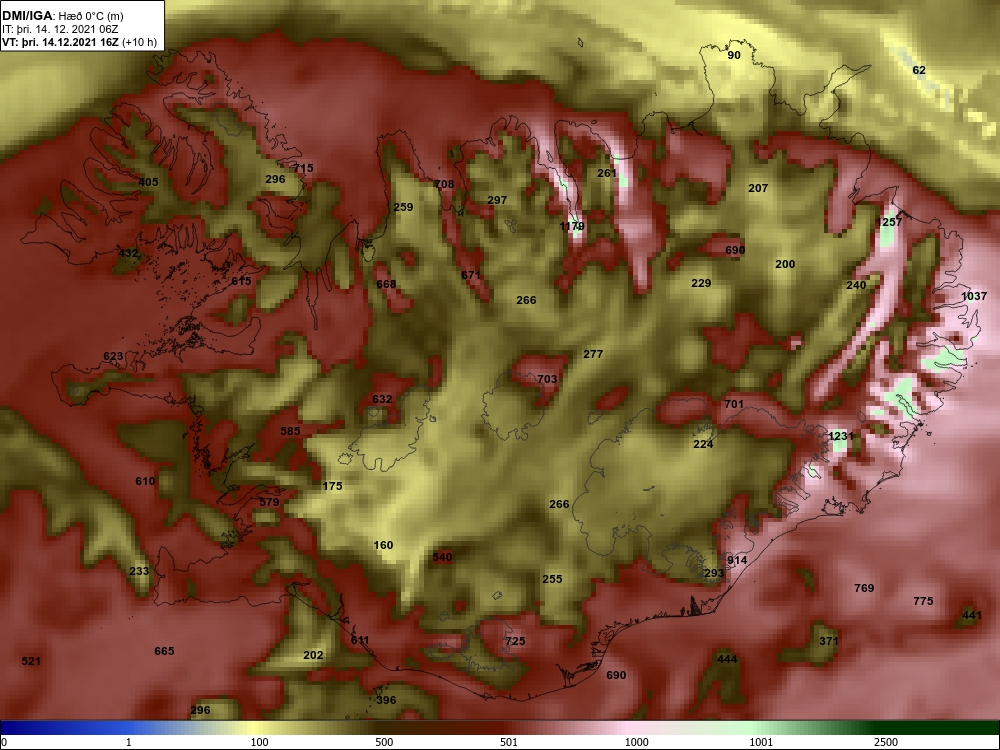Click the map value 1257
Image resolution: width=1000 pixels, height=750 pixels.
click(890, 222)
